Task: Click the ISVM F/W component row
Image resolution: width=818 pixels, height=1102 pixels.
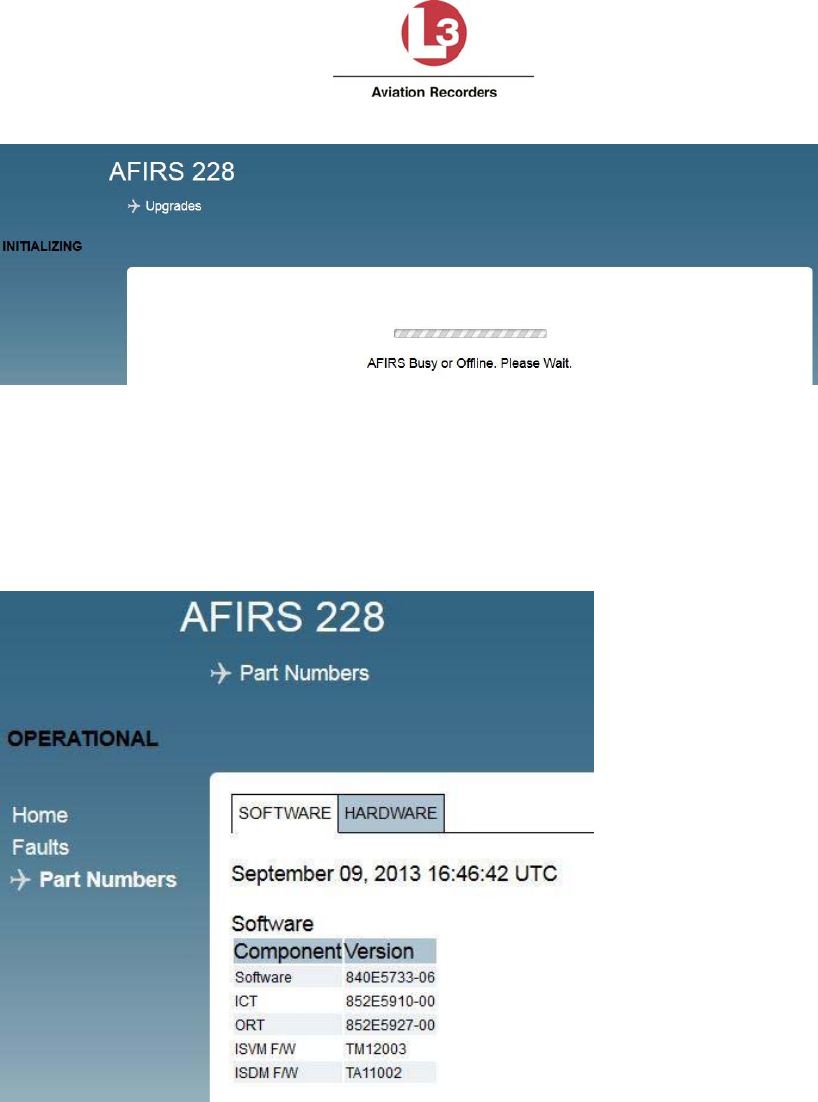Action: point(335,1049)
